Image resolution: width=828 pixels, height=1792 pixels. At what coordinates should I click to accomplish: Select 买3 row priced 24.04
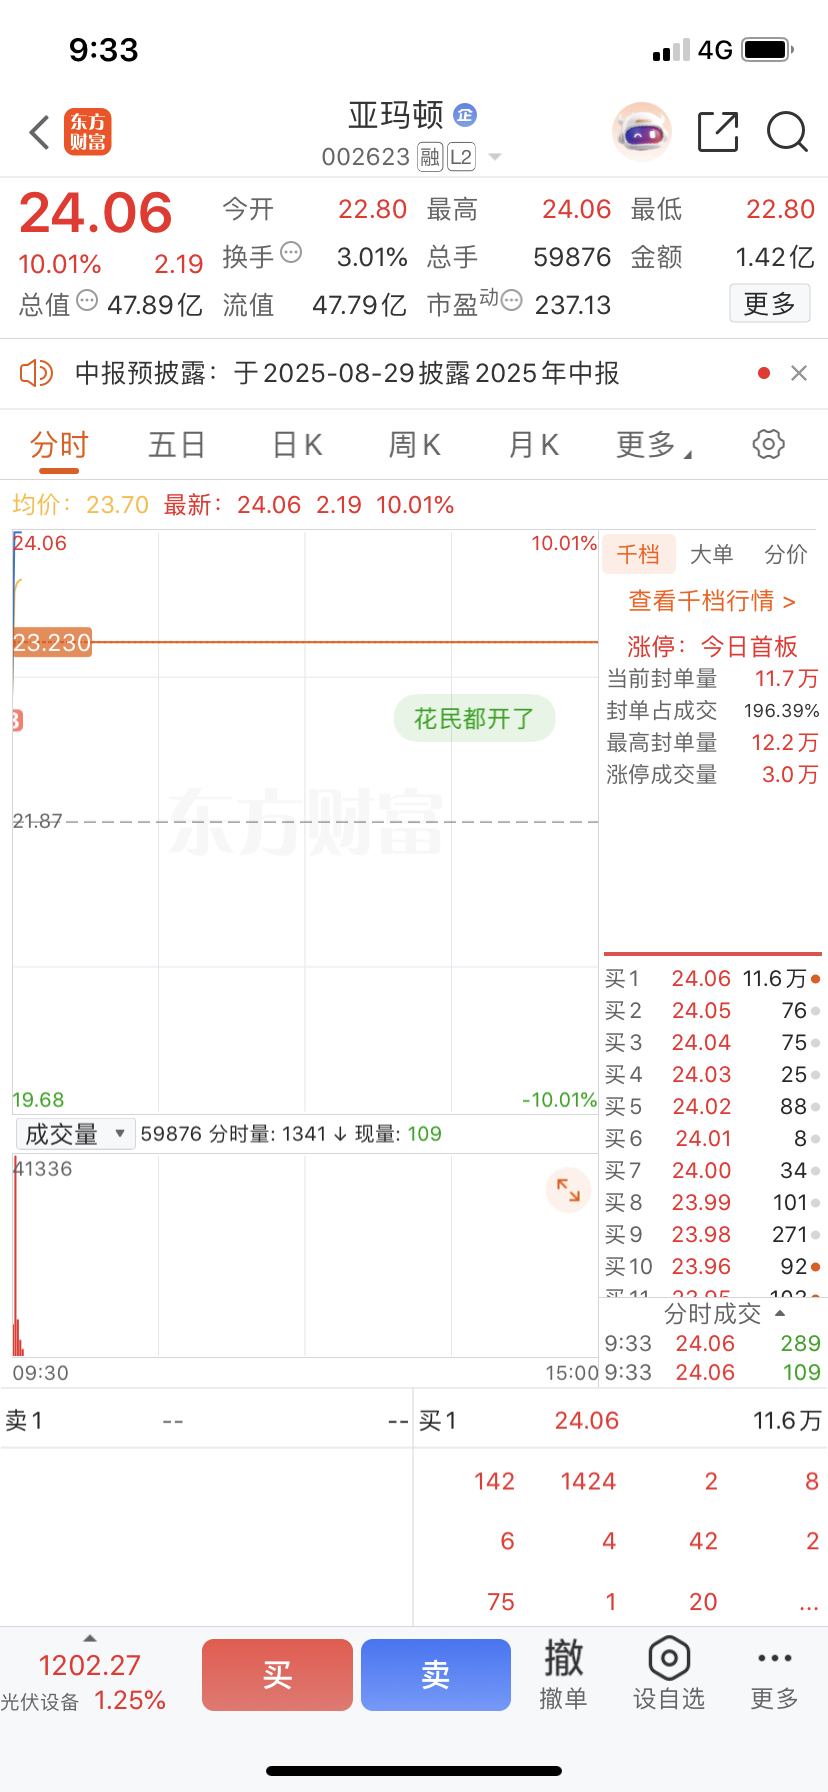coord(712,1042)
